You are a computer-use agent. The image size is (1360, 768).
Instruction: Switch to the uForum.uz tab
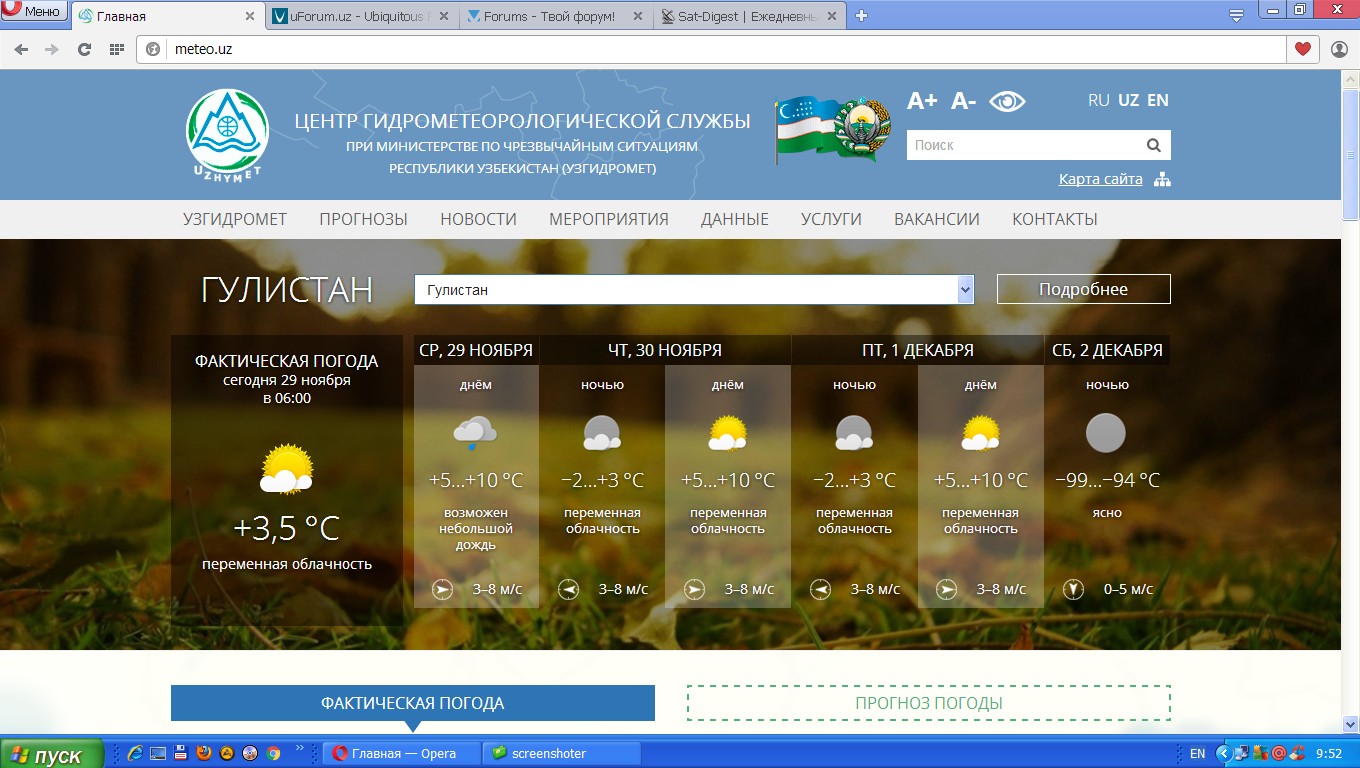[x=360, y=16]
